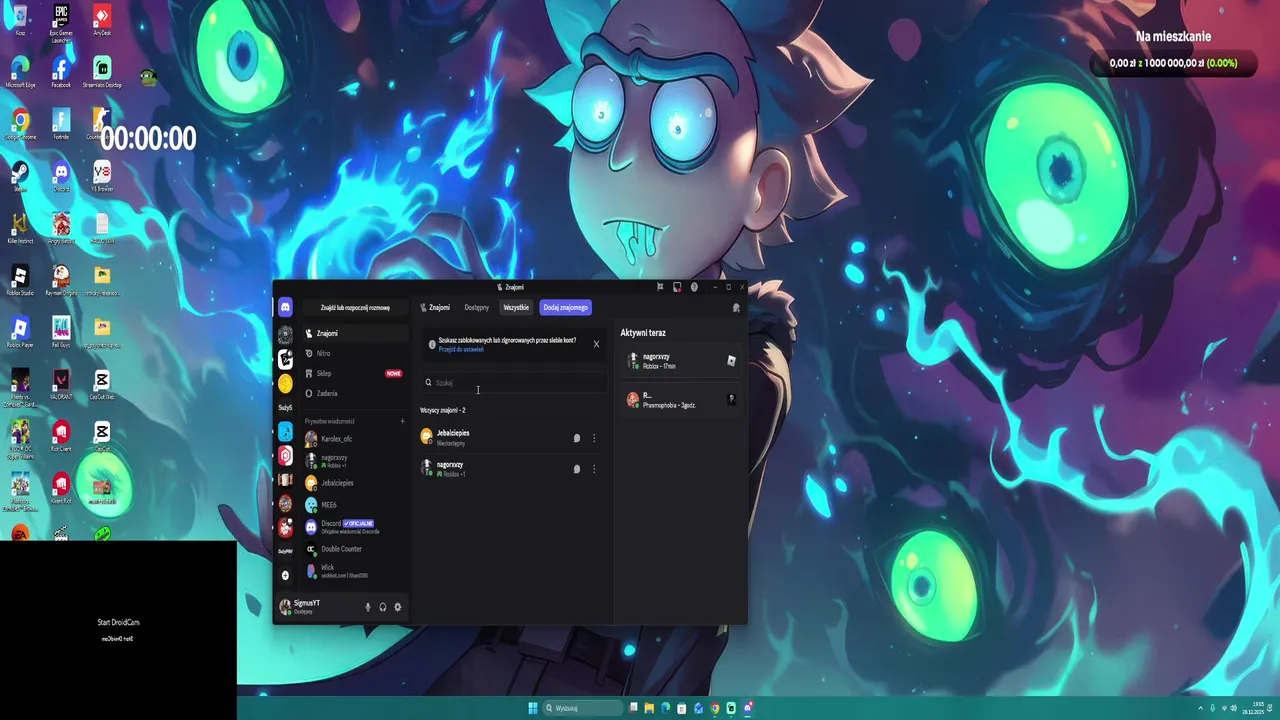Message nagorxvzy via chat bubble icon
Viewport: 1280px width, 720px height.
pyautogui.click(x=576, y=469)
